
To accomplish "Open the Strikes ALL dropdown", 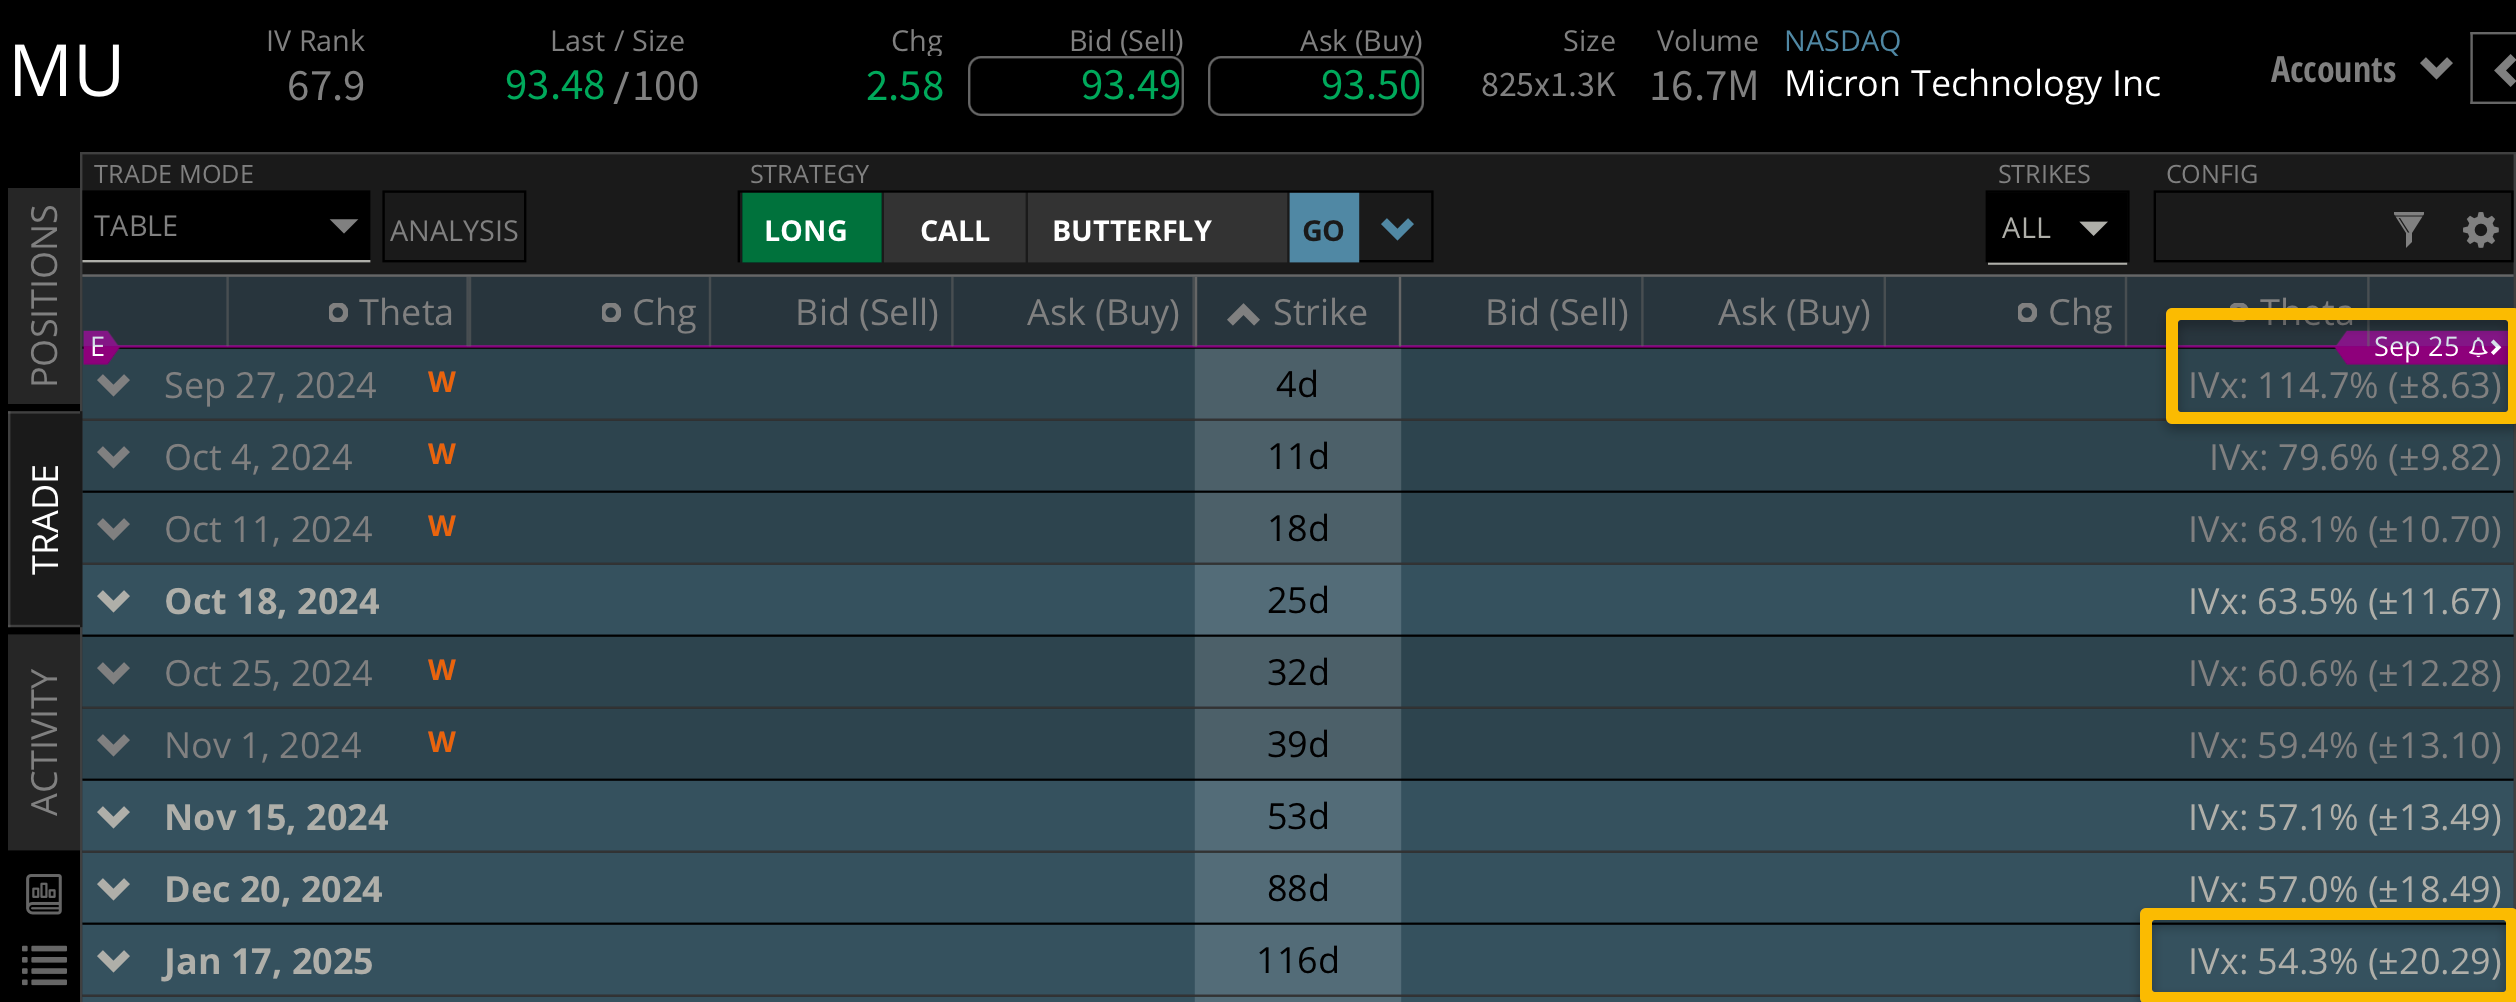I will (x=2056, y=229).
